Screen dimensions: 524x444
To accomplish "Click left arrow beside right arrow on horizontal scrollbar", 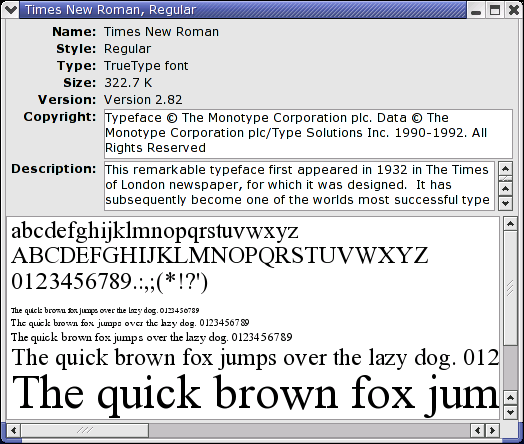I will (478, 430).
